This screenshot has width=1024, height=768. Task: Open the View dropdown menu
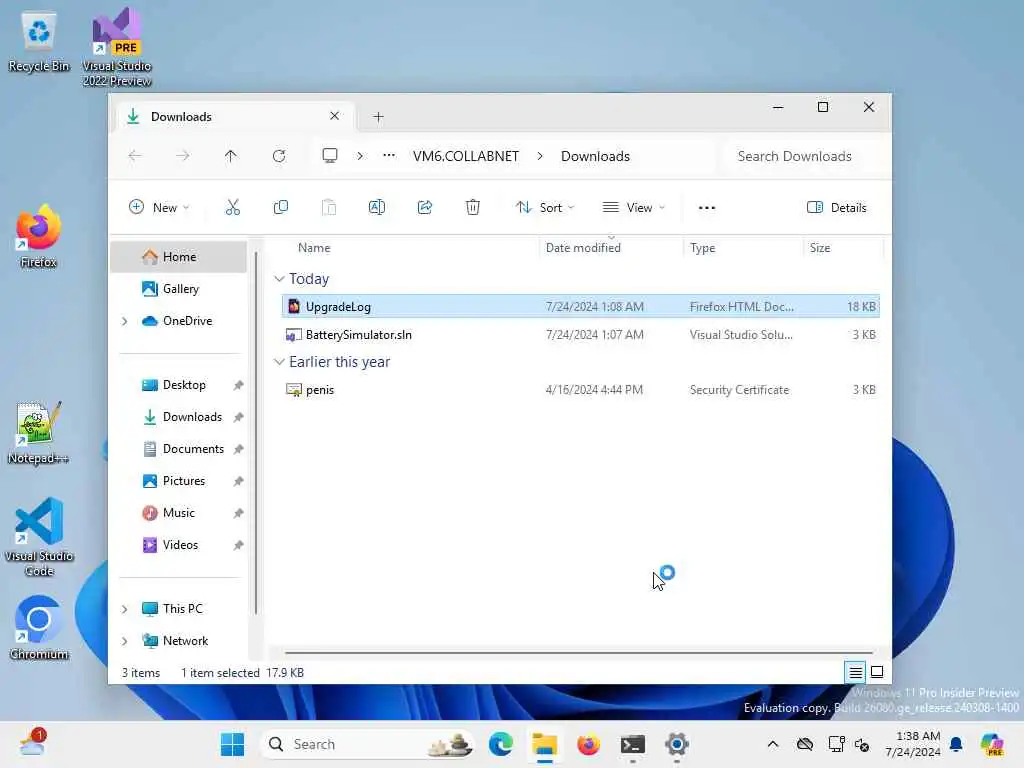point(633,208)
